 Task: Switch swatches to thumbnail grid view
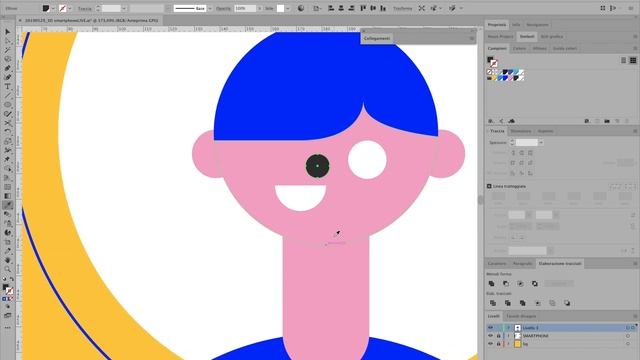[633, 60]
